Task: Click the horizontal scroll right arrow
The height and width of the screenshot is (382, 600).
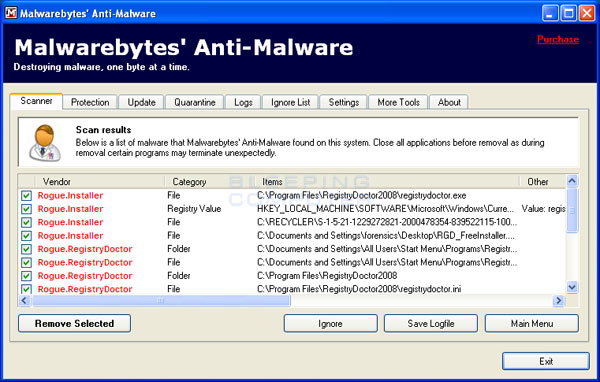Action: click(x=559, y=300)
